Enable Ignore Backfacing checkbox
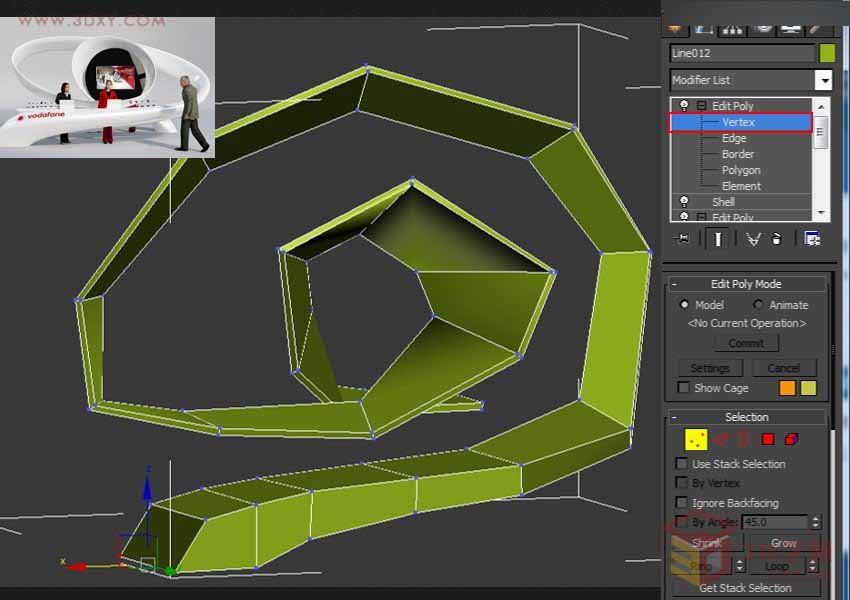Screen dimensions: 850x600 (x=681, y=502)
